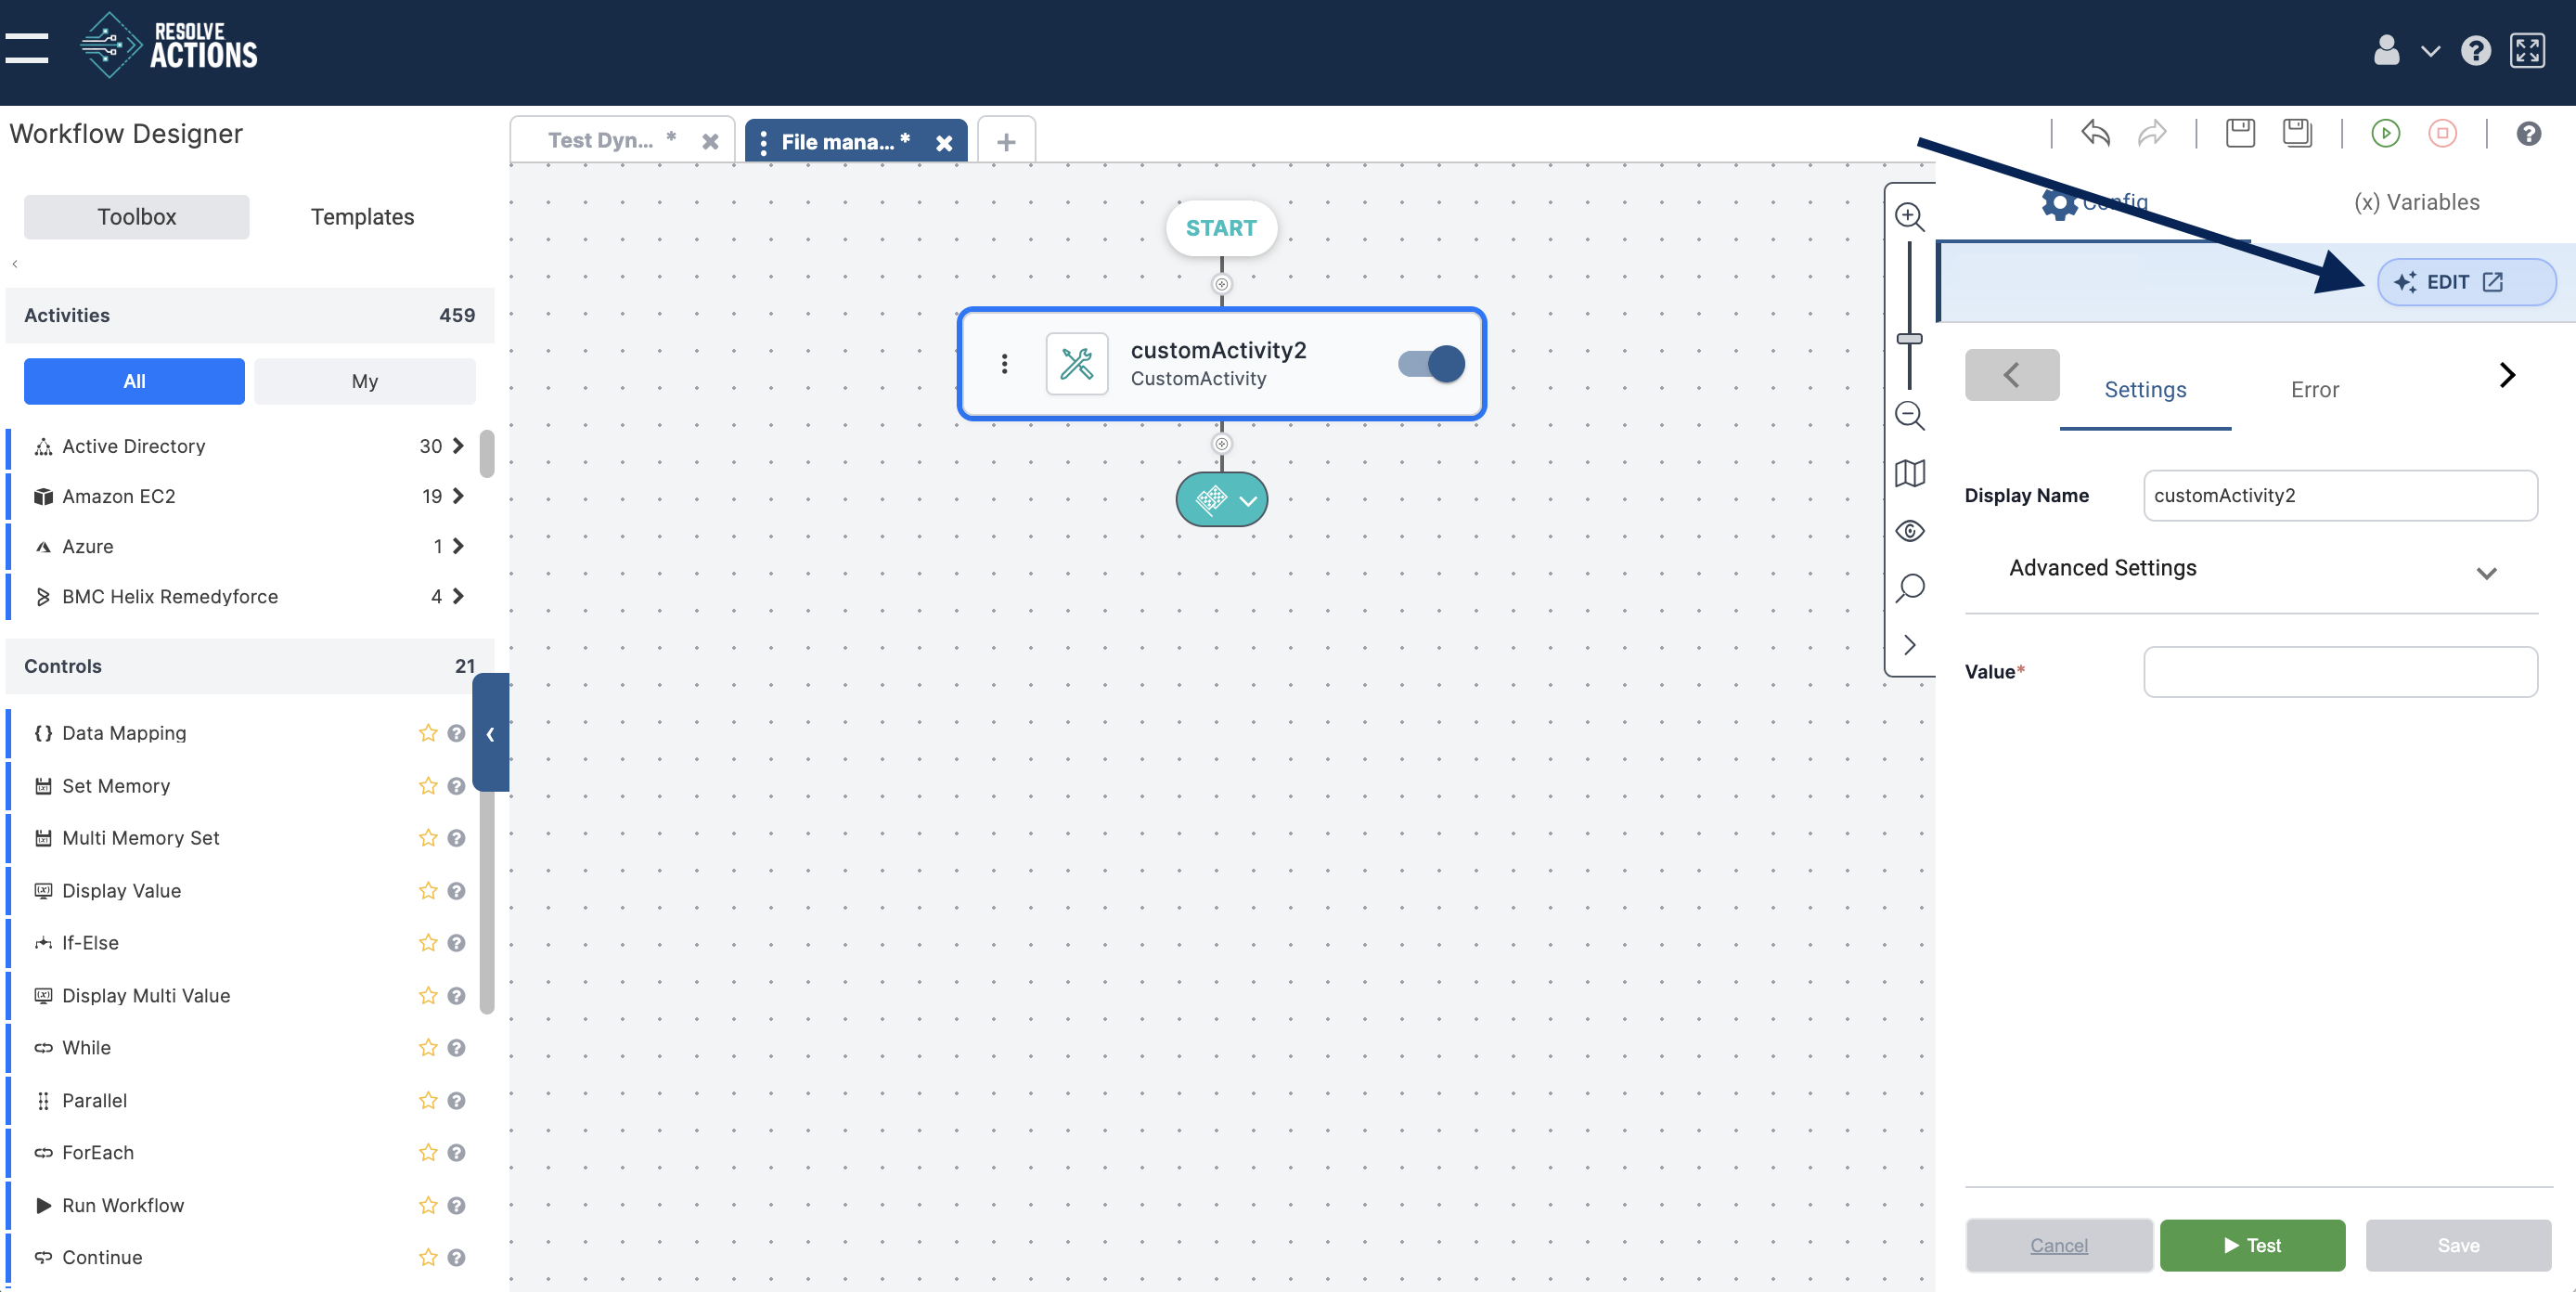Open help for Multi Memory Set
2576x1292 pixels.
pyautogui.click(x=456, y=838)
